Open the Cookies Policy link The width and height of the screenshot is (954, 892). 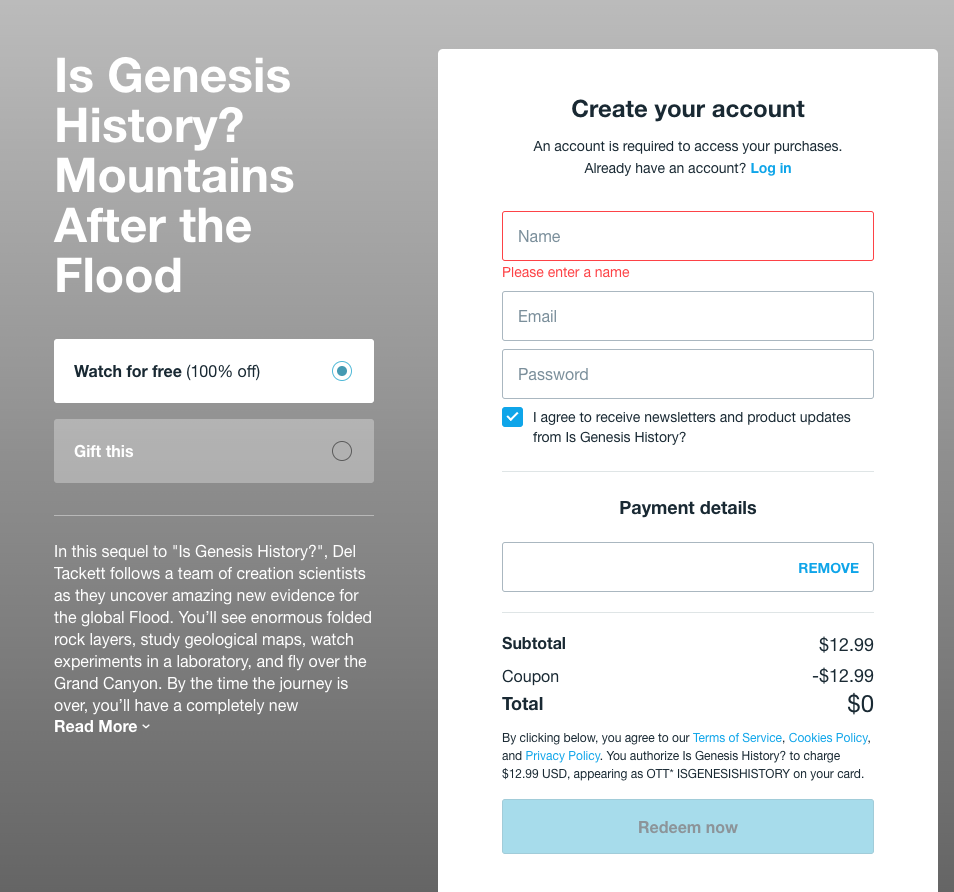828,738
